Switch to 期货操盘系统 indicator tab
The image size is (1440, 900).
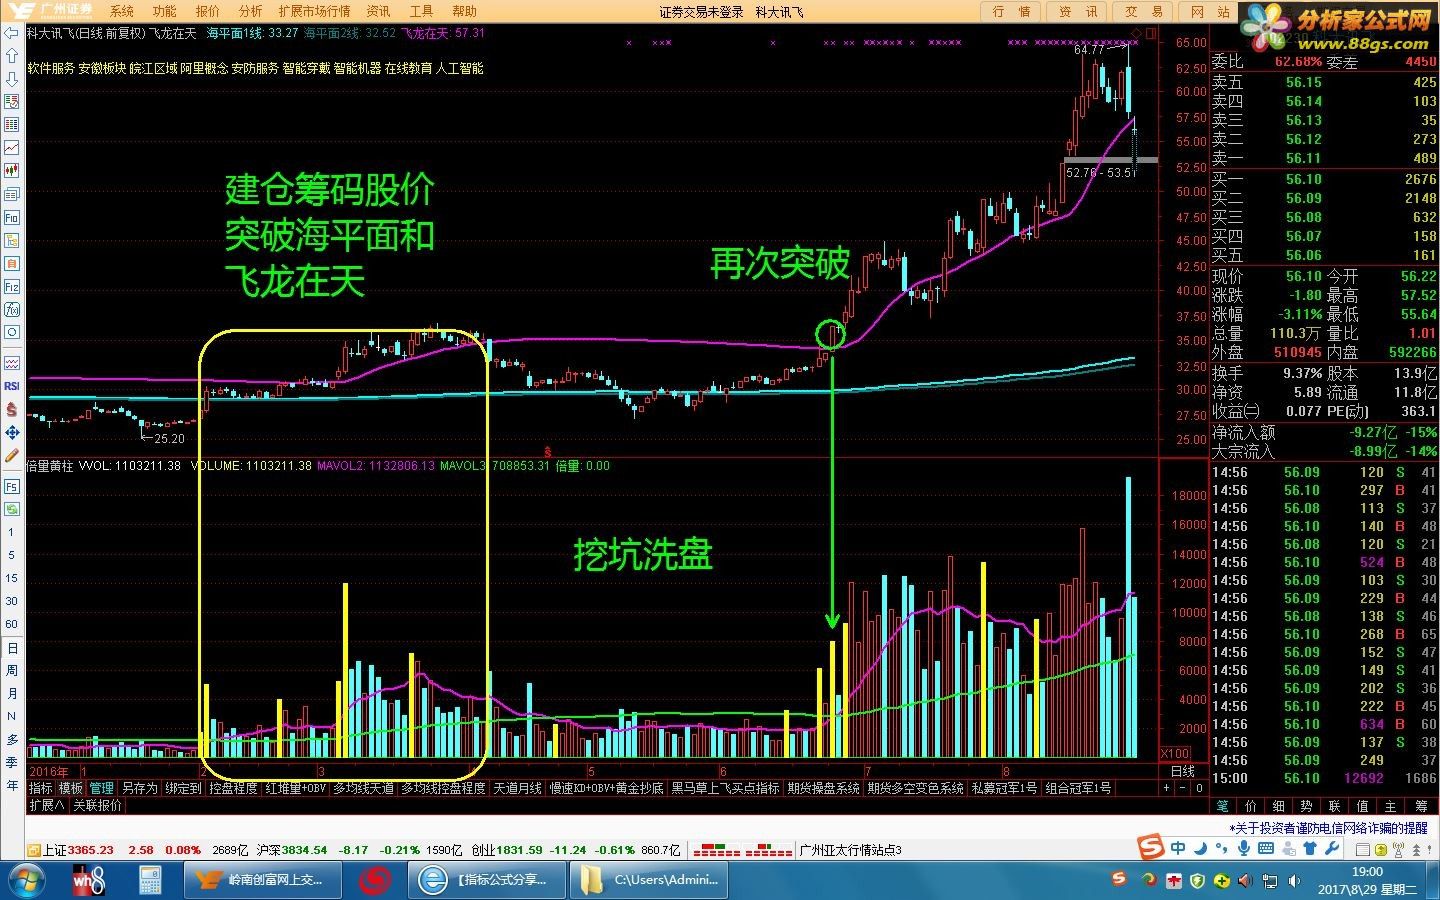(x=823, y=788)
